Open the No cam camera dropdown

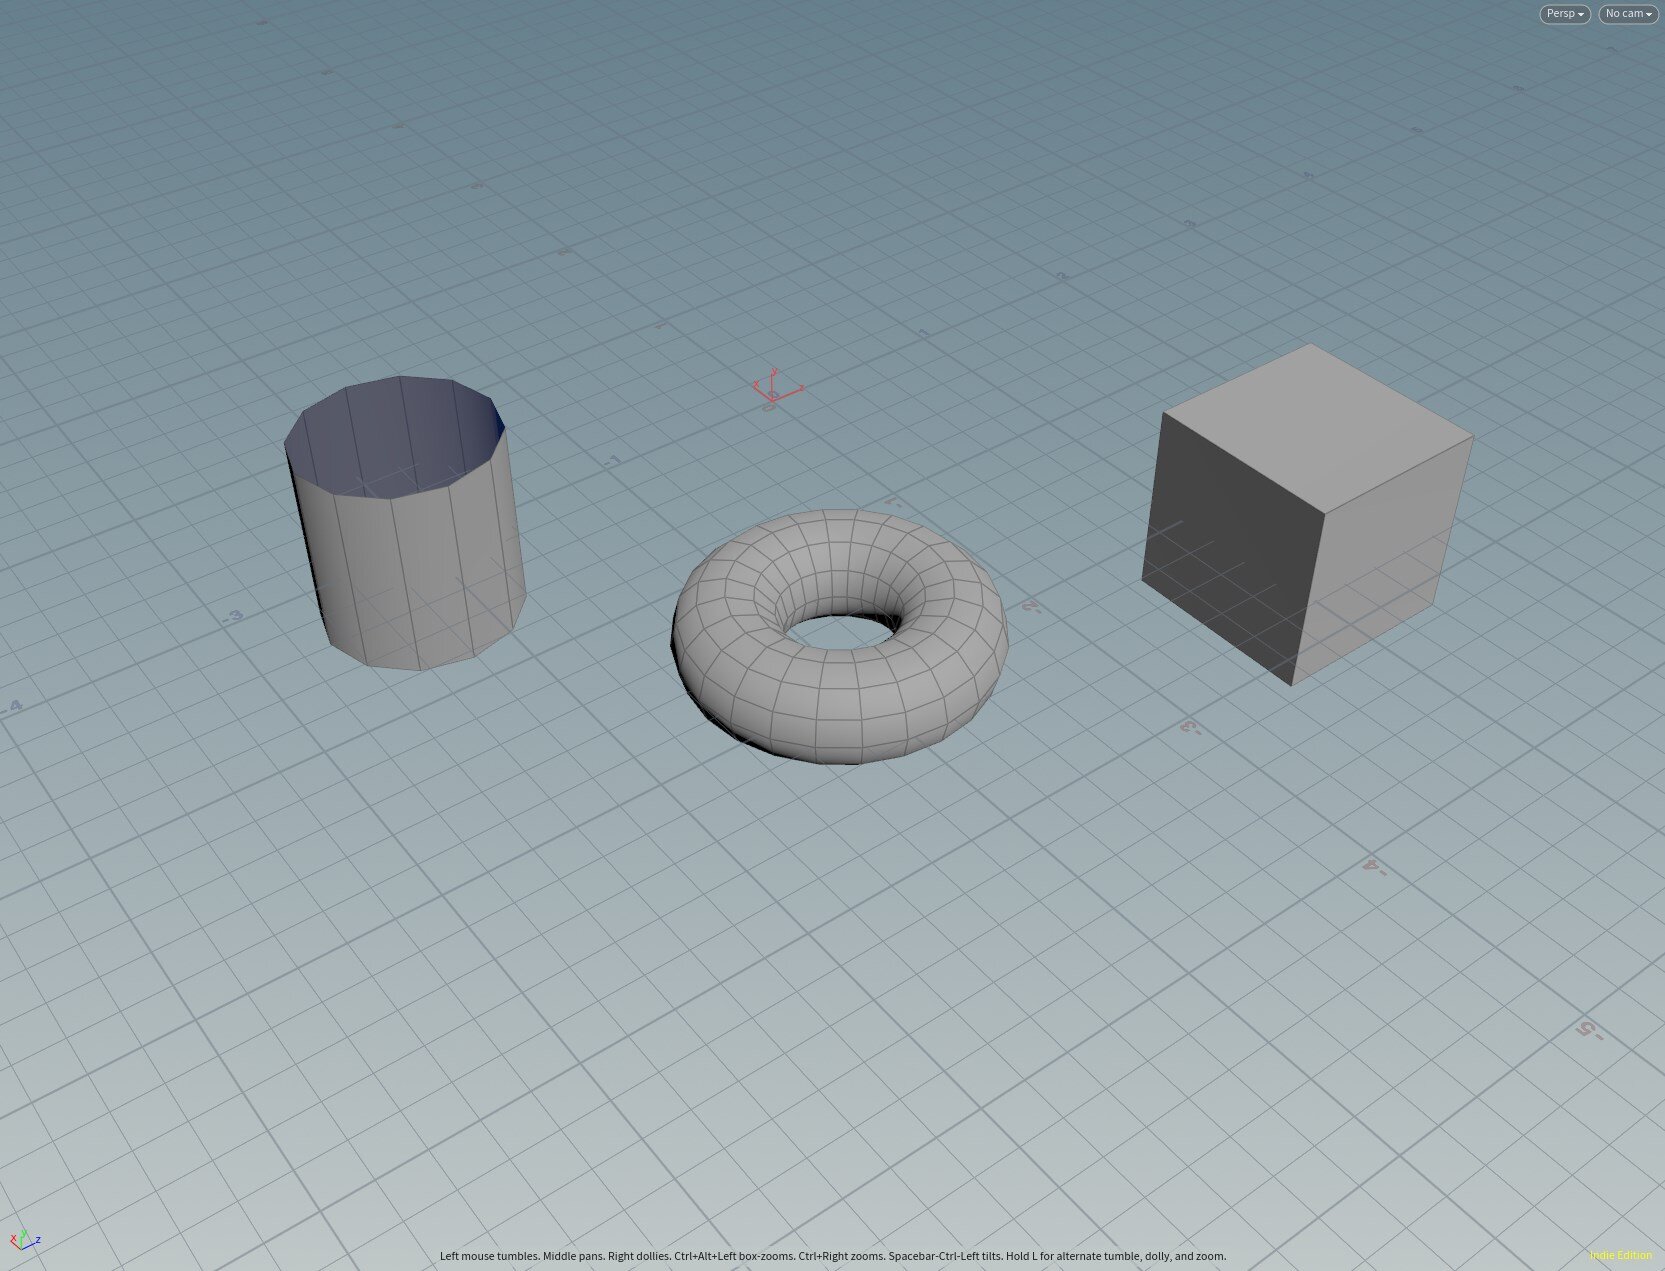[1628, 14]
